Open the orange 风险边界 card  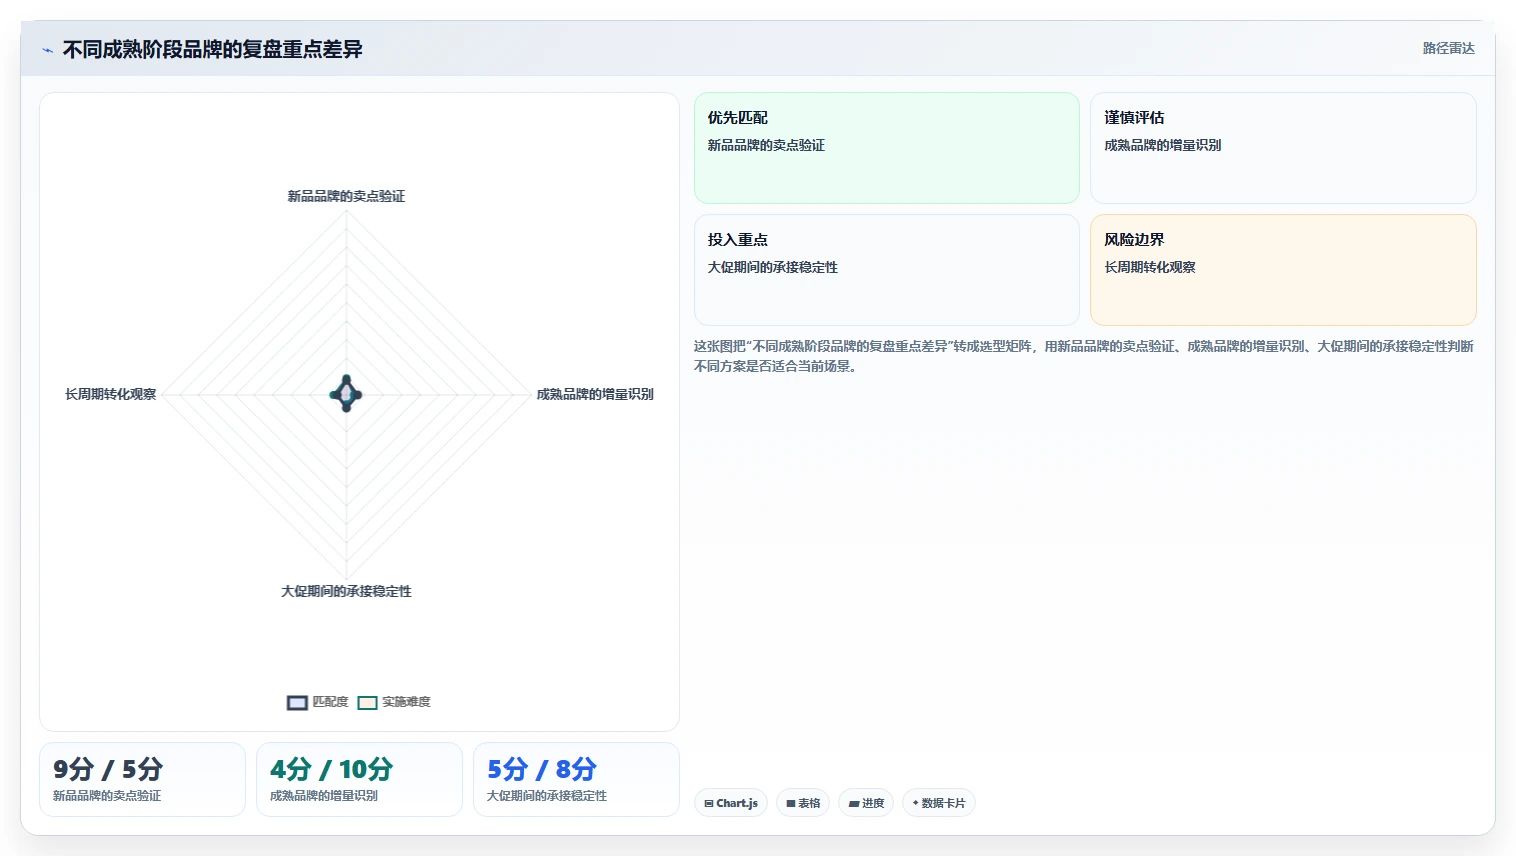1283,270
